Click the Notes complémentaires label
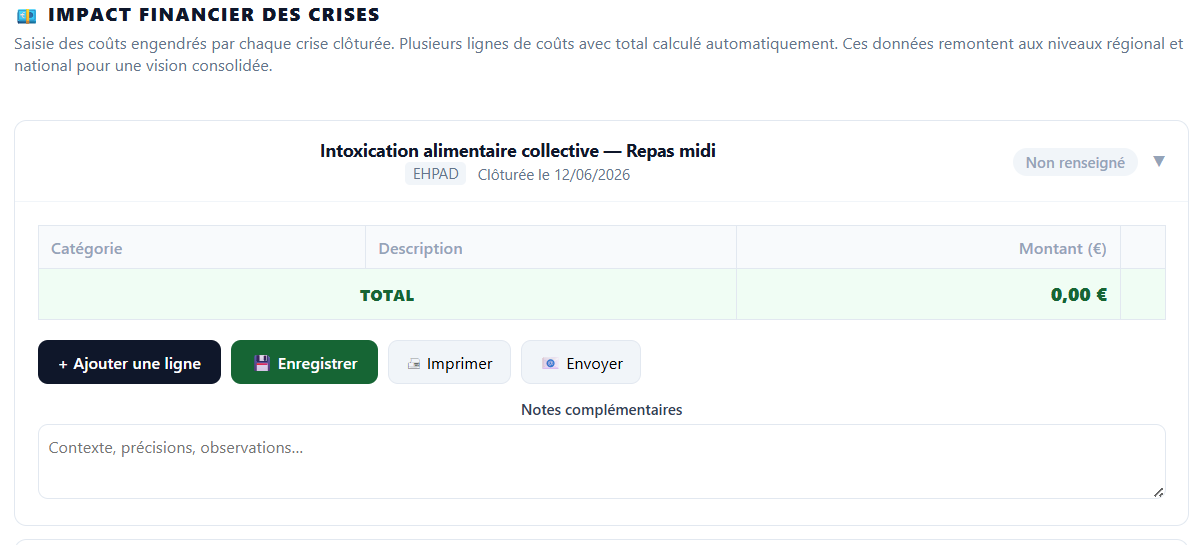This screenshot has width=1195, height=545. pos(601,409)
